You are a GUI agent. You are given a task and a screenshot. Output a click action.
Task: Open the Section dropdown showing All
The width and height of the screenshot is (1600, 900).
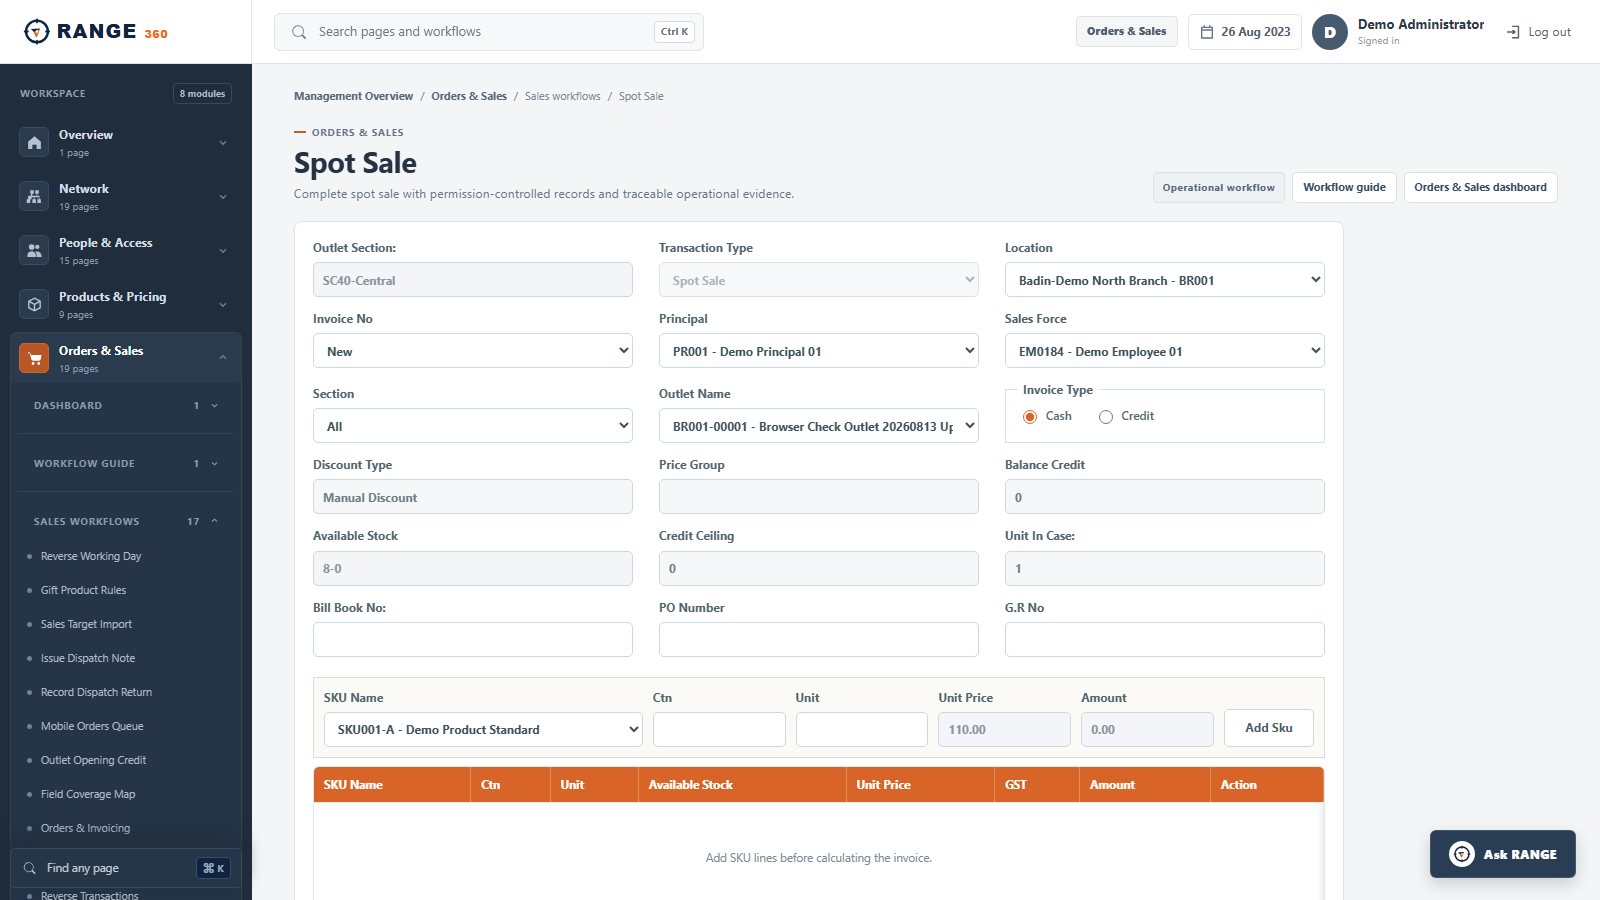473,426
